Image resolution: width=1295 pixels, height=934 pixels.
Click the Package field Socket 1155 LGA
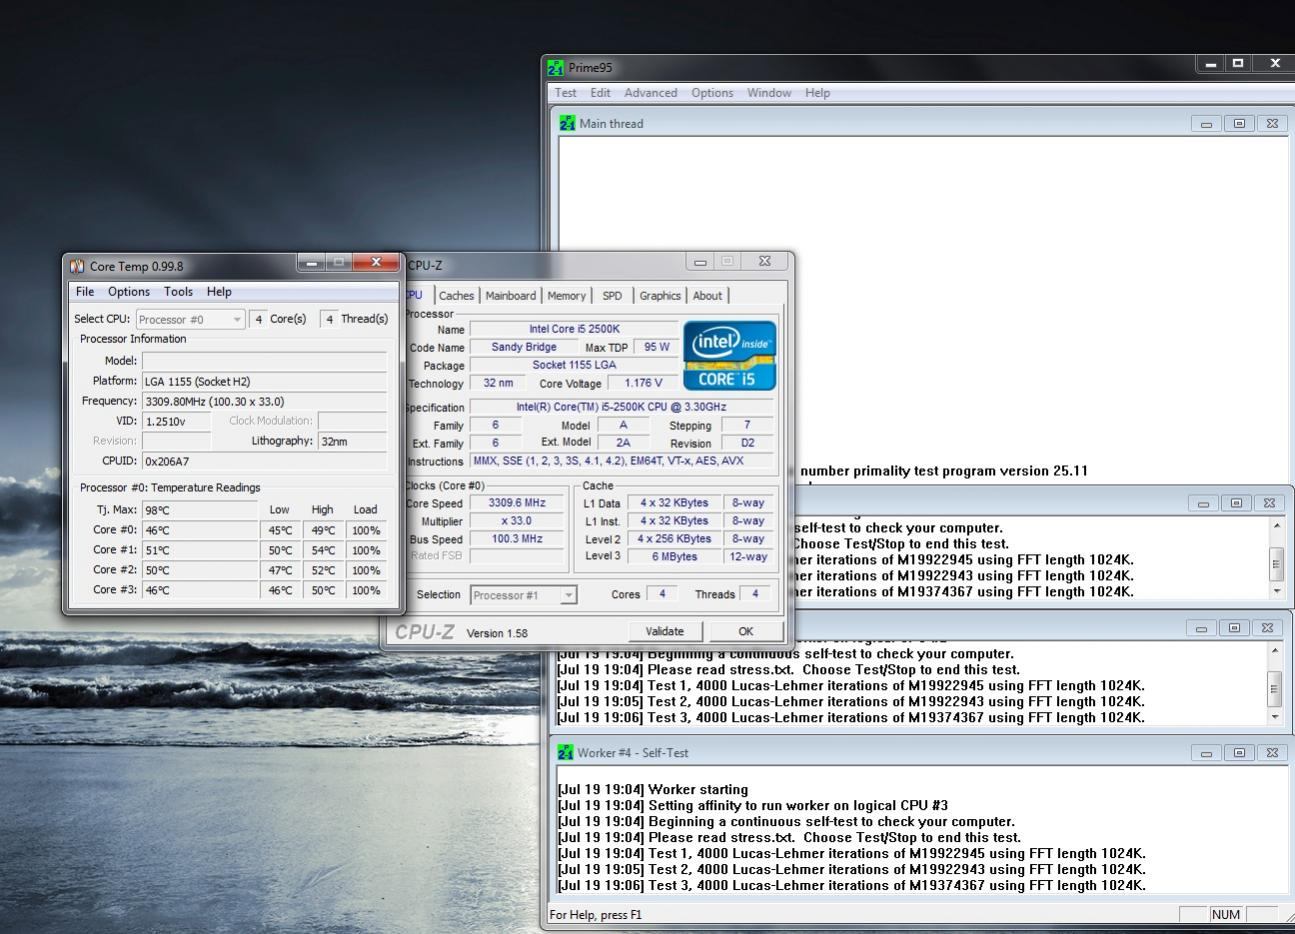(573, 365)
